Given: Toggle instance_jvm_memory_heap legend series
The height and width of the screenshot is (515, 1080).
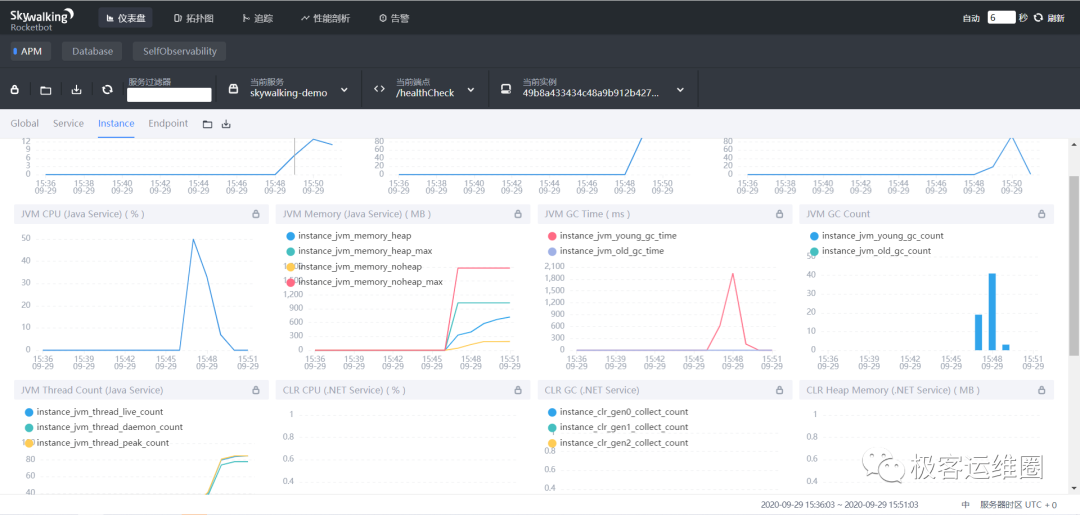Looking at the screenshot, I should (x=351, y=236).
